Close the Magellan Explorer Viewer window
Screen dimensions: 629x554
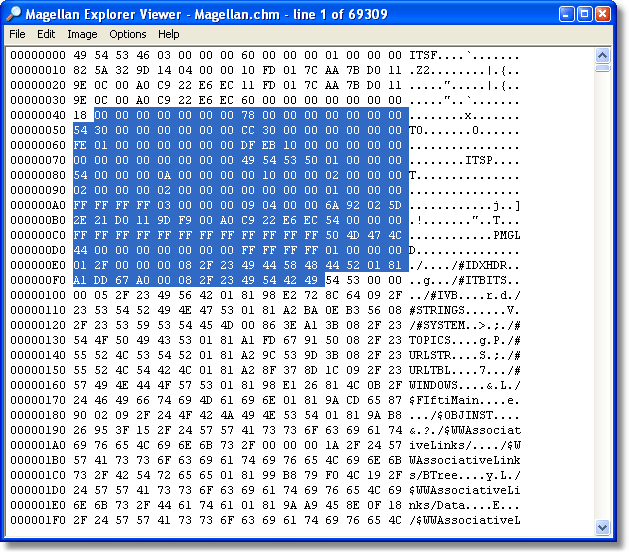603,14
